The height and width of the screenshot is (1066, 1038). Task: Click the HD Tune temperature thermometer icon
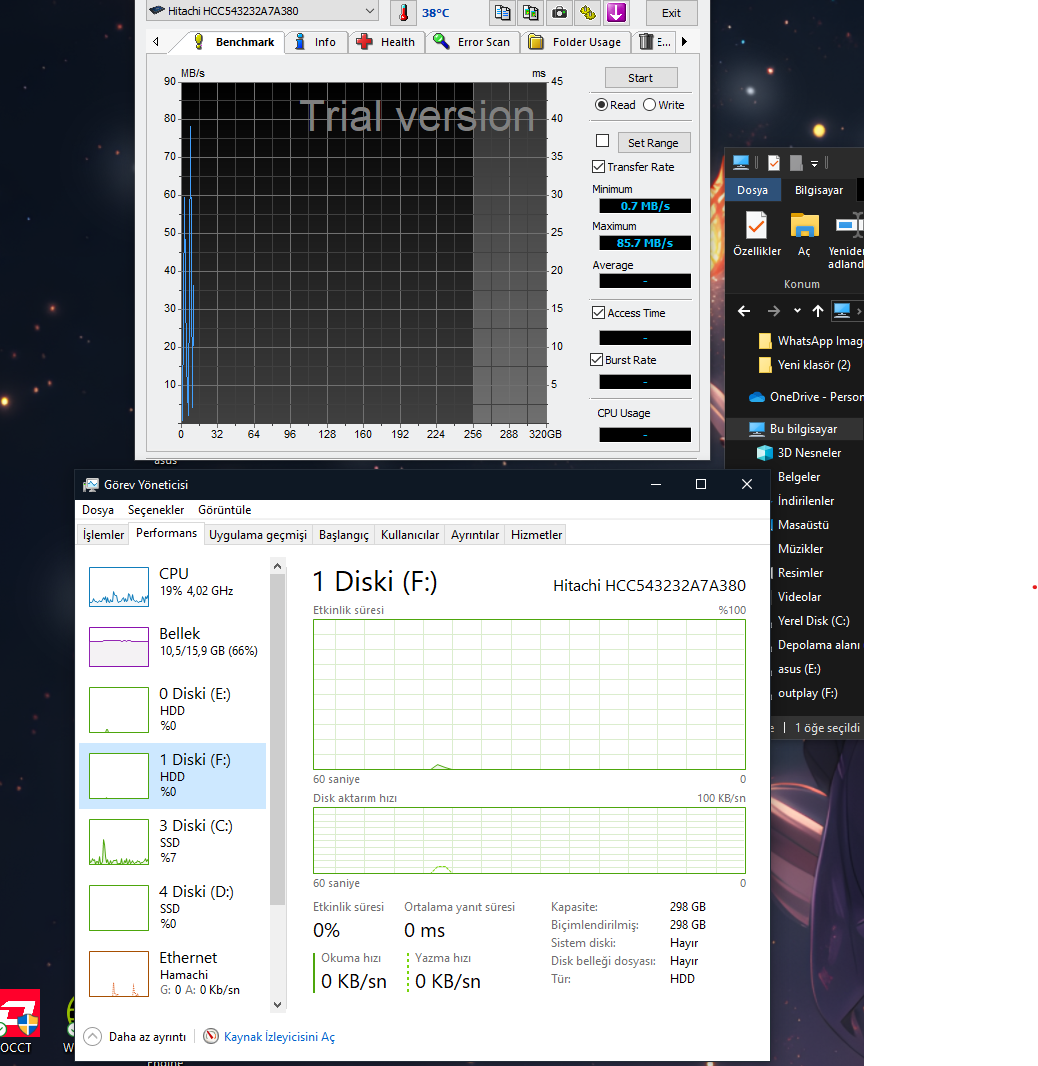(404, 12)
